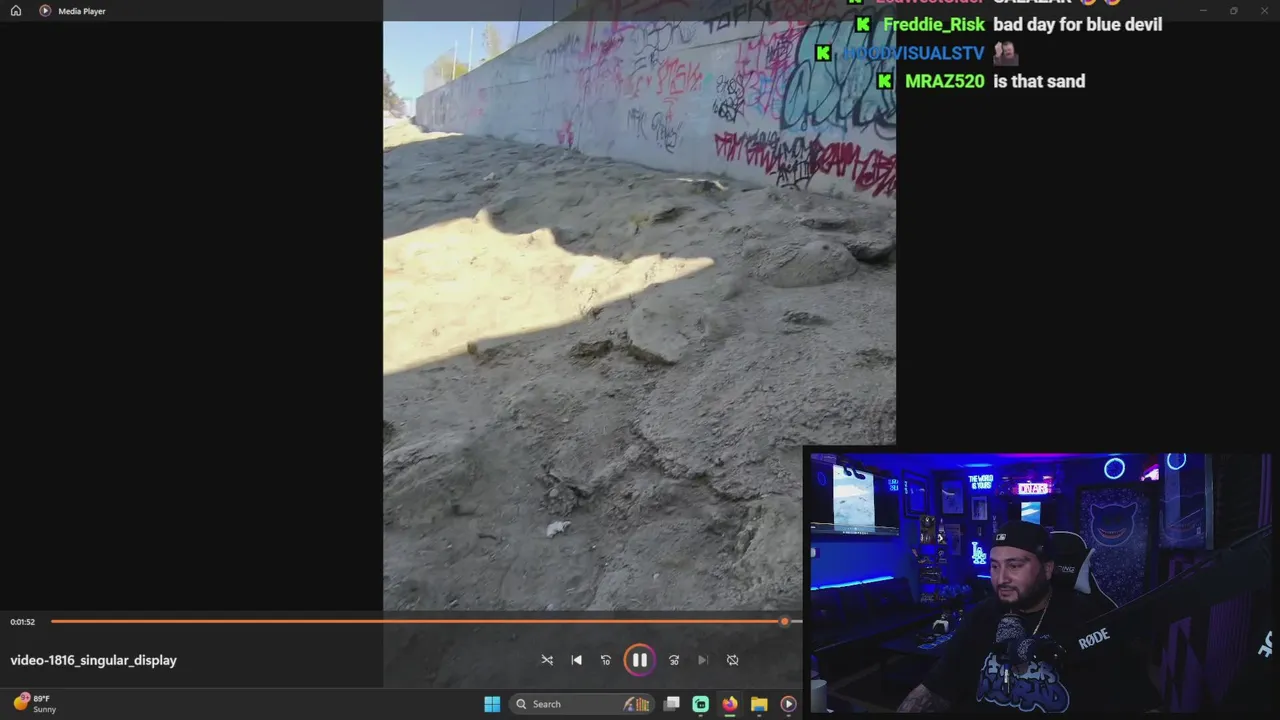Maximize the Media Player window
1280x720 pixels.
coord(1233,11)
